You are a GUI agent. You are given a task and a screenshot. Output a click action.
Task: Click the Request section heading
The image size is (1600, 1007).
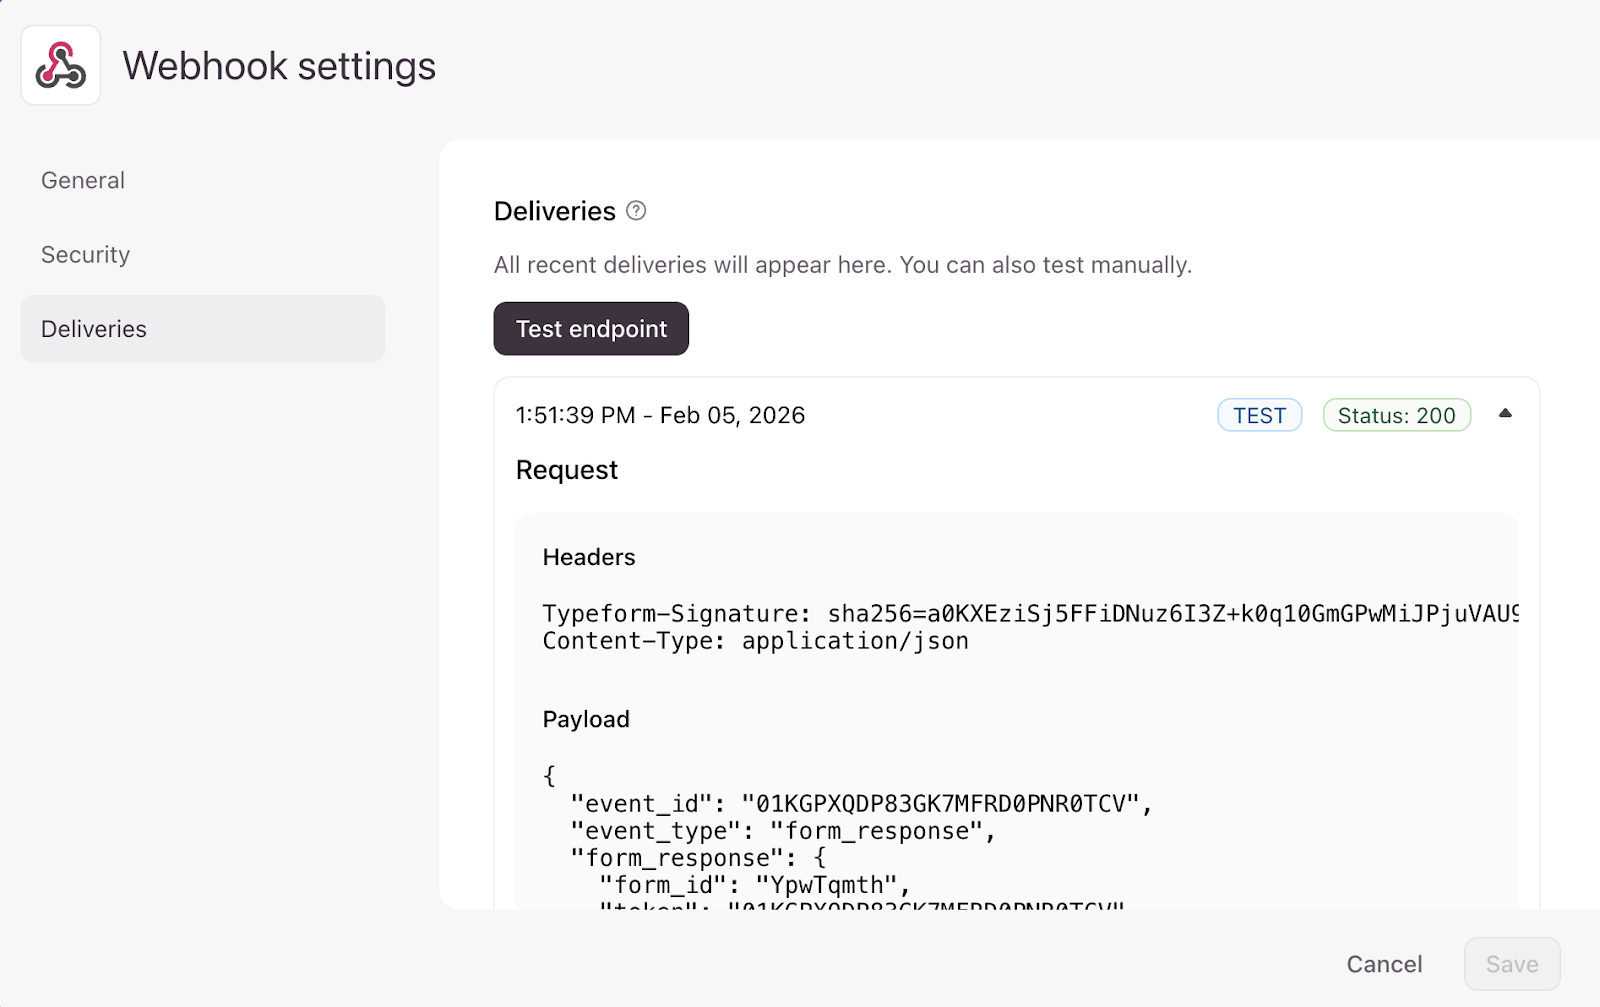tap(567, 470)
